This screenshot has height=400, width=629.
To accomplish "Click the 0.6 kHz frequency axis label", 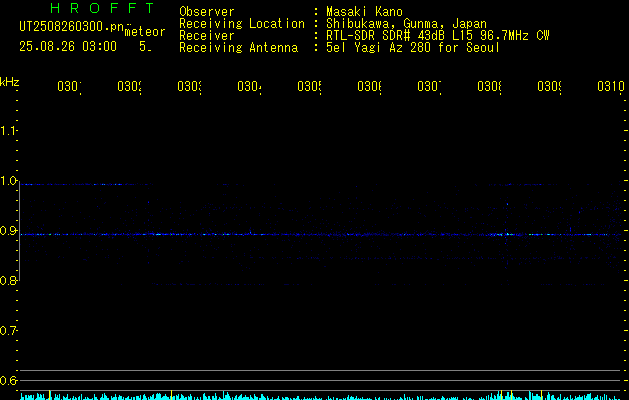I will pos(8,380).
